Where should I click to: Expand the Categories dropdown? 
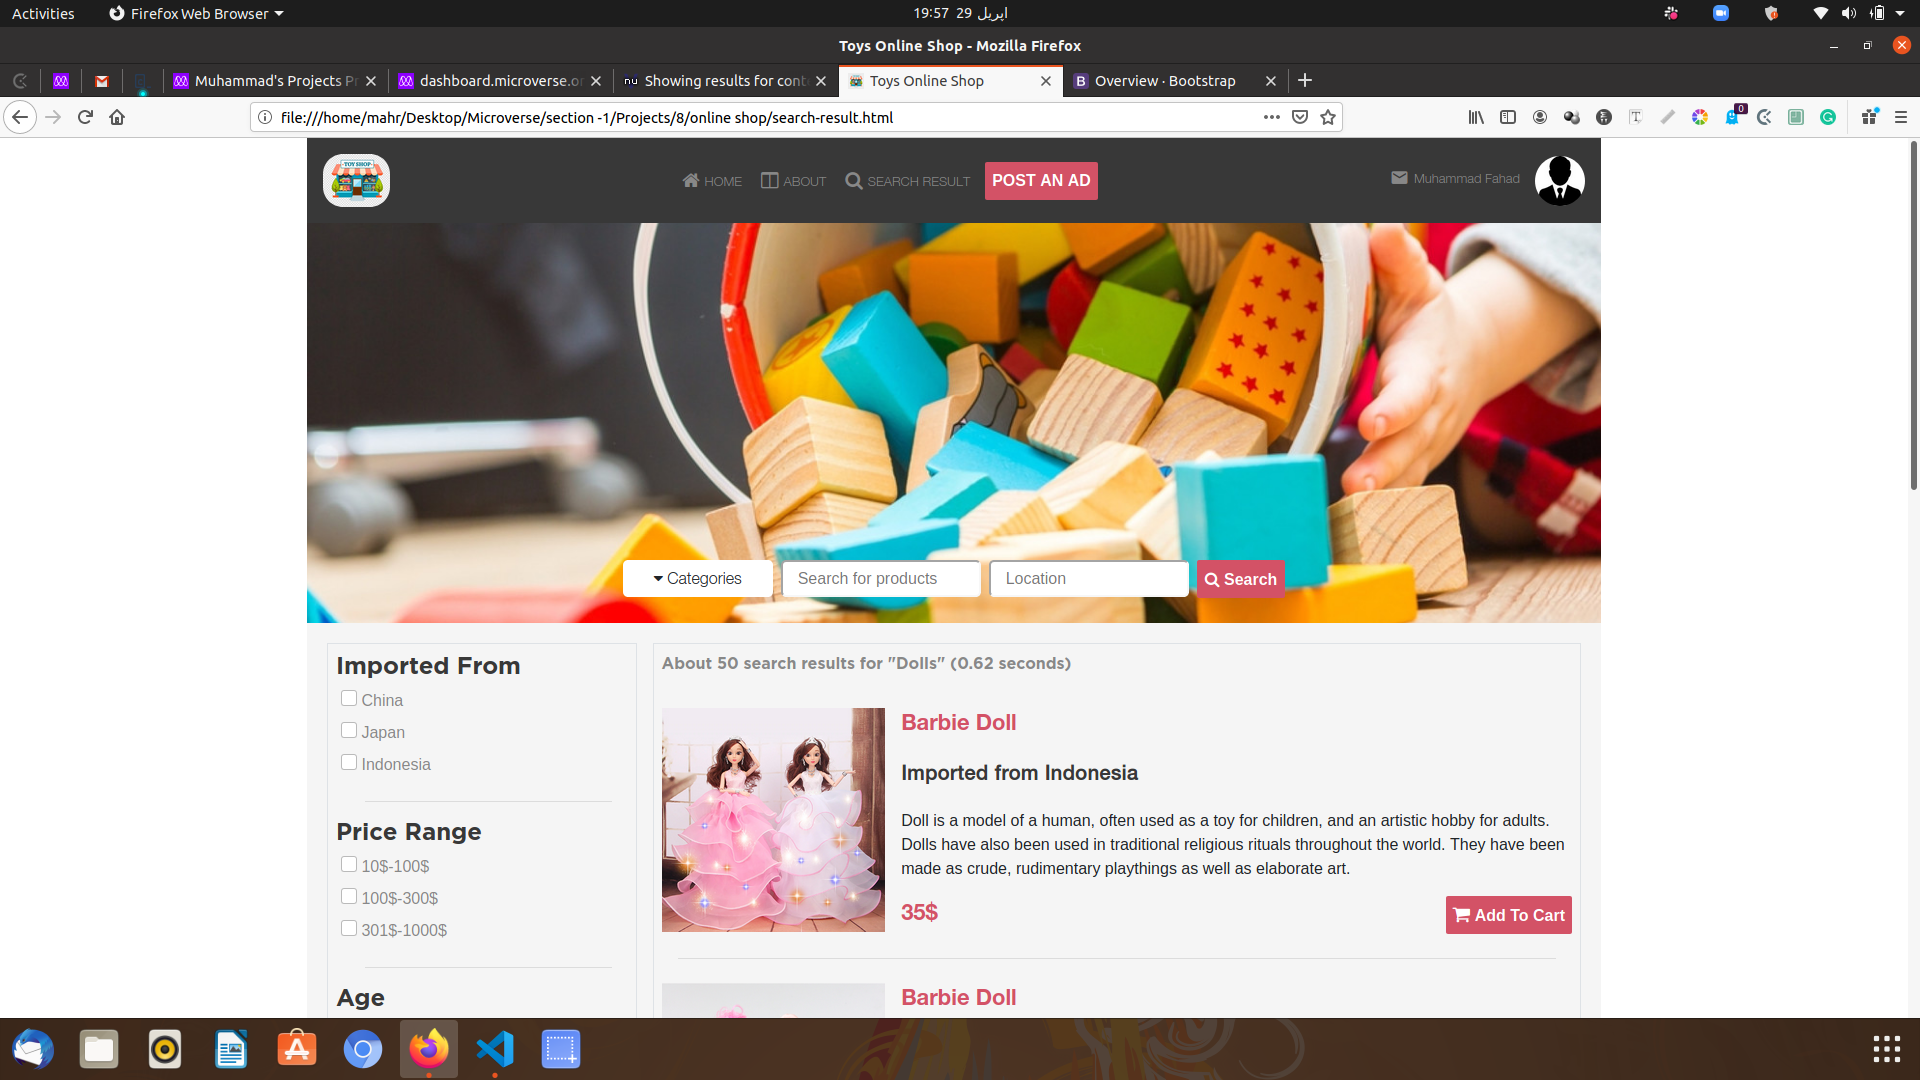[x=697, y=578]
